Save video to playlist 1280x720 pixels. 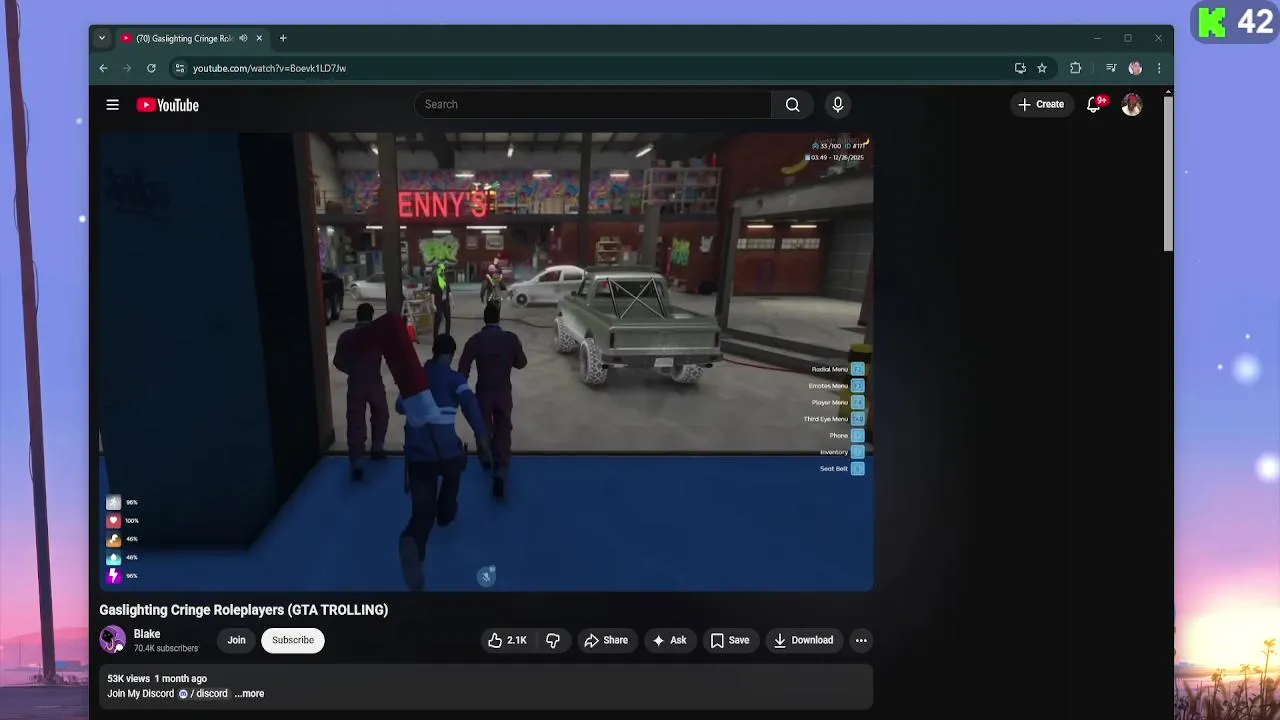[x=730, y=640]
